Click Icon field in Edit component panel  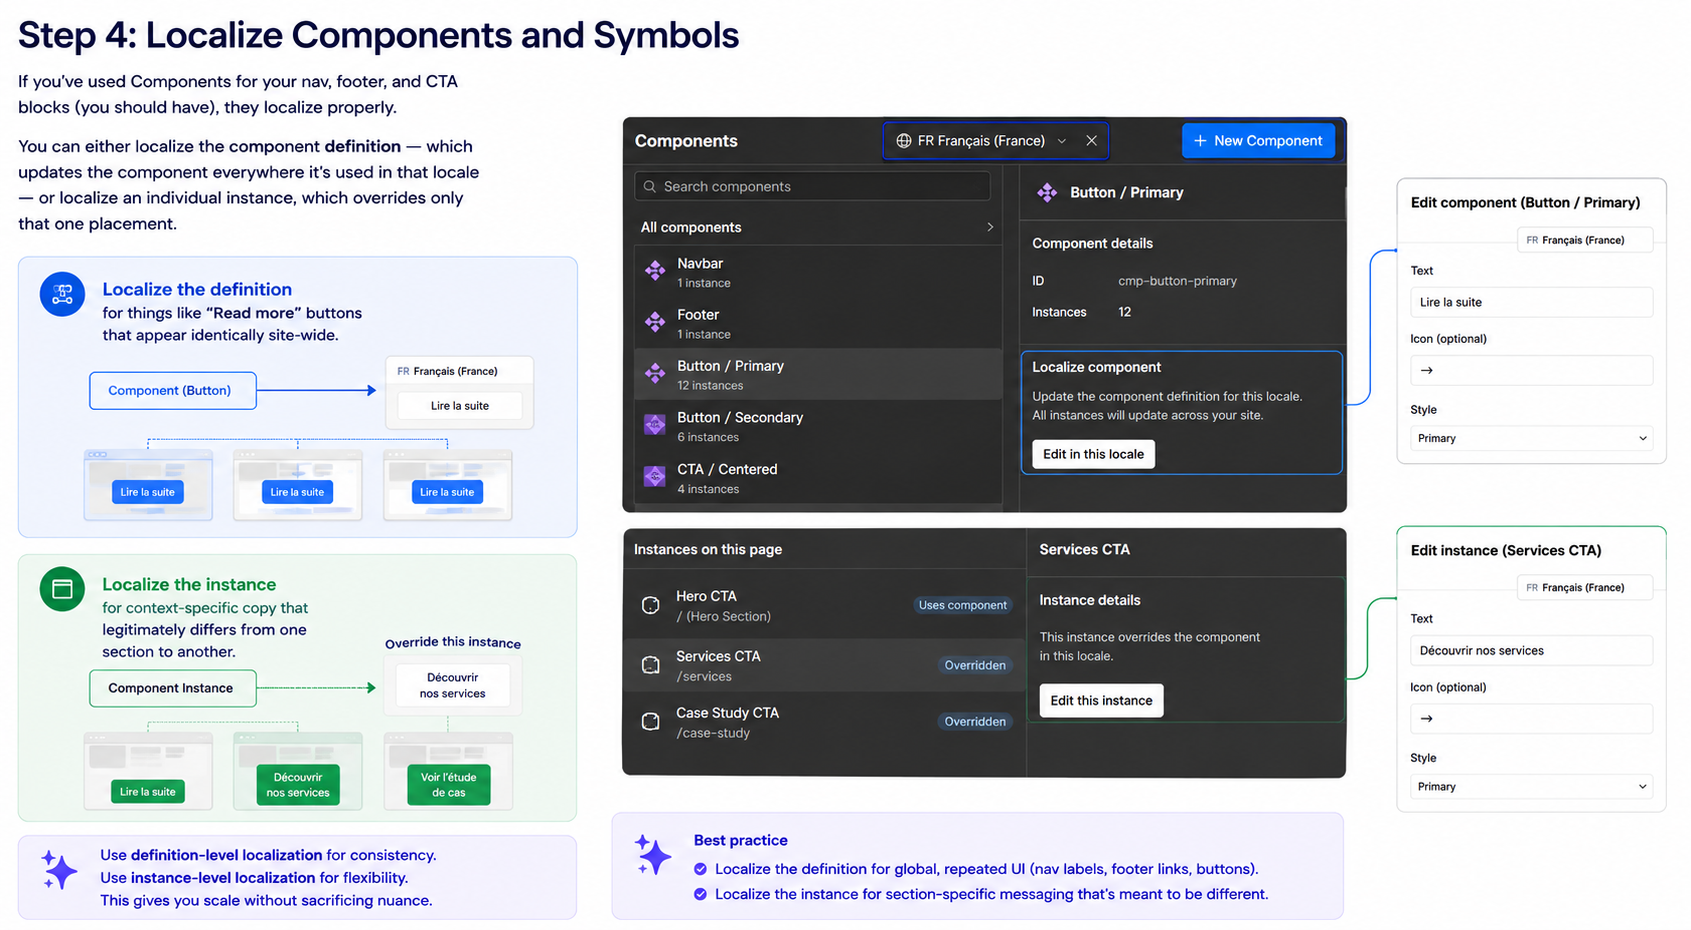(x=1531, y=370)
